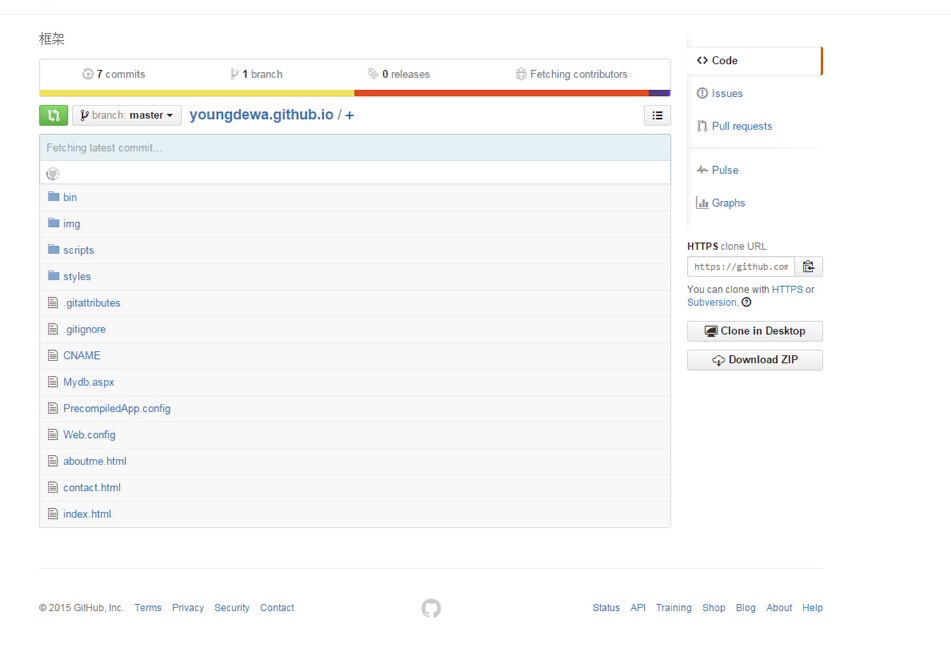
Task: Click the Subversion help question mark icon
Action: click(747, 302)
